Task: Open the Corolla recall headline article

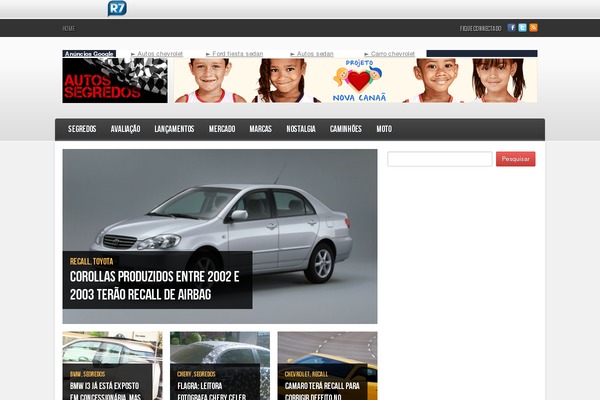Action: pyautogui.click(x=155, y=286)
